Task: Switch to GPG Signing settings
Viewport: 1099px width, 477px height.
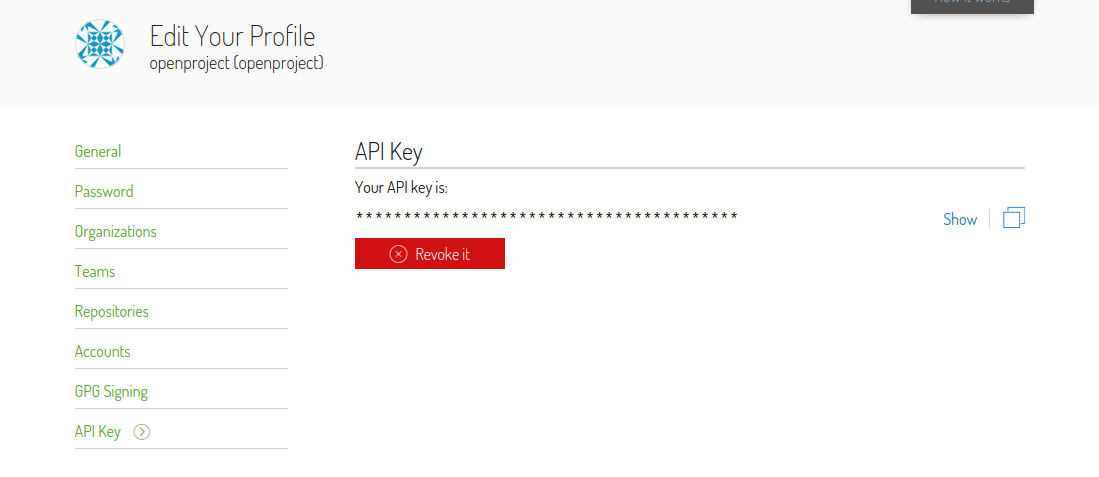Action: pyautogui.click(x=111, y=392)
